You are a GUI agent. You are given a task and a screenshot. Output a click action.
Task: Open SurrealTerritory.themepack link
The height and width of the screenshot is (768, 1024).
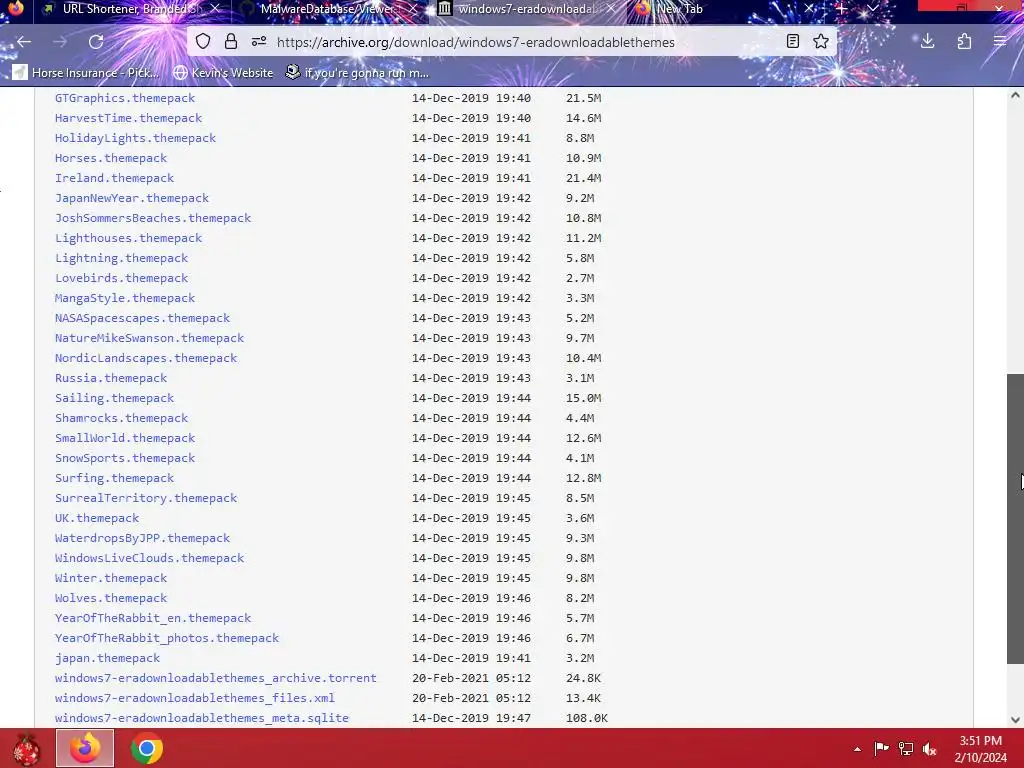point(146,498)
